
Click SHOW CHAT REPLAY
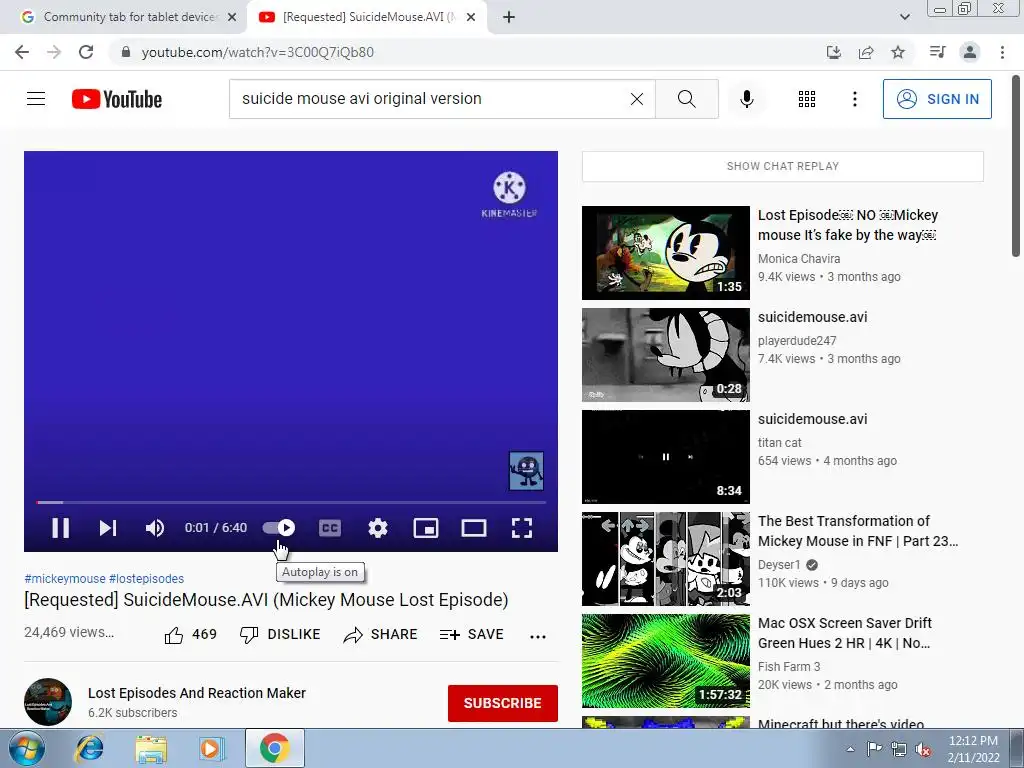(782, 166)
